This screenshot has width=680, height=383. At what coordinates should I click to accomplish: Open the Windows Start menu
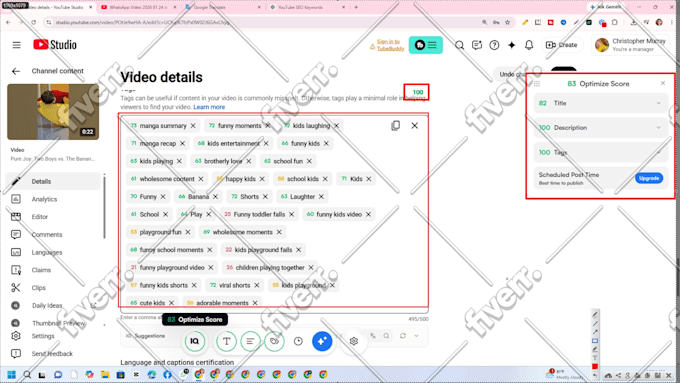[12, 375]
